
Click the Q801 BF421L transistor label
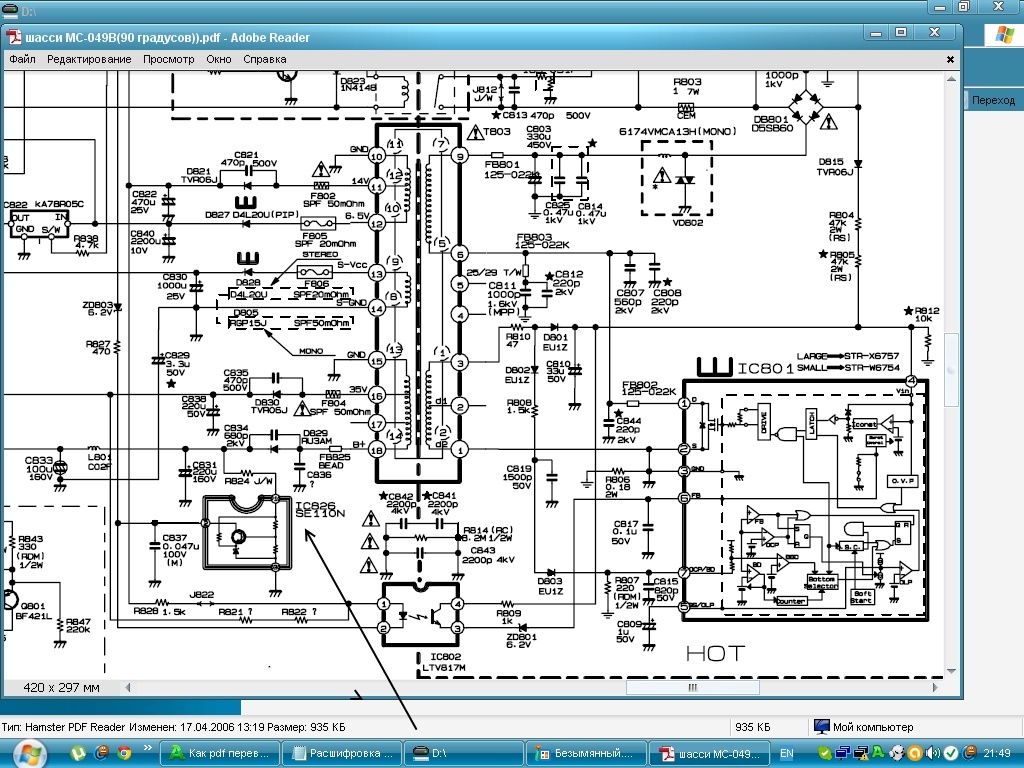point(36,611)
